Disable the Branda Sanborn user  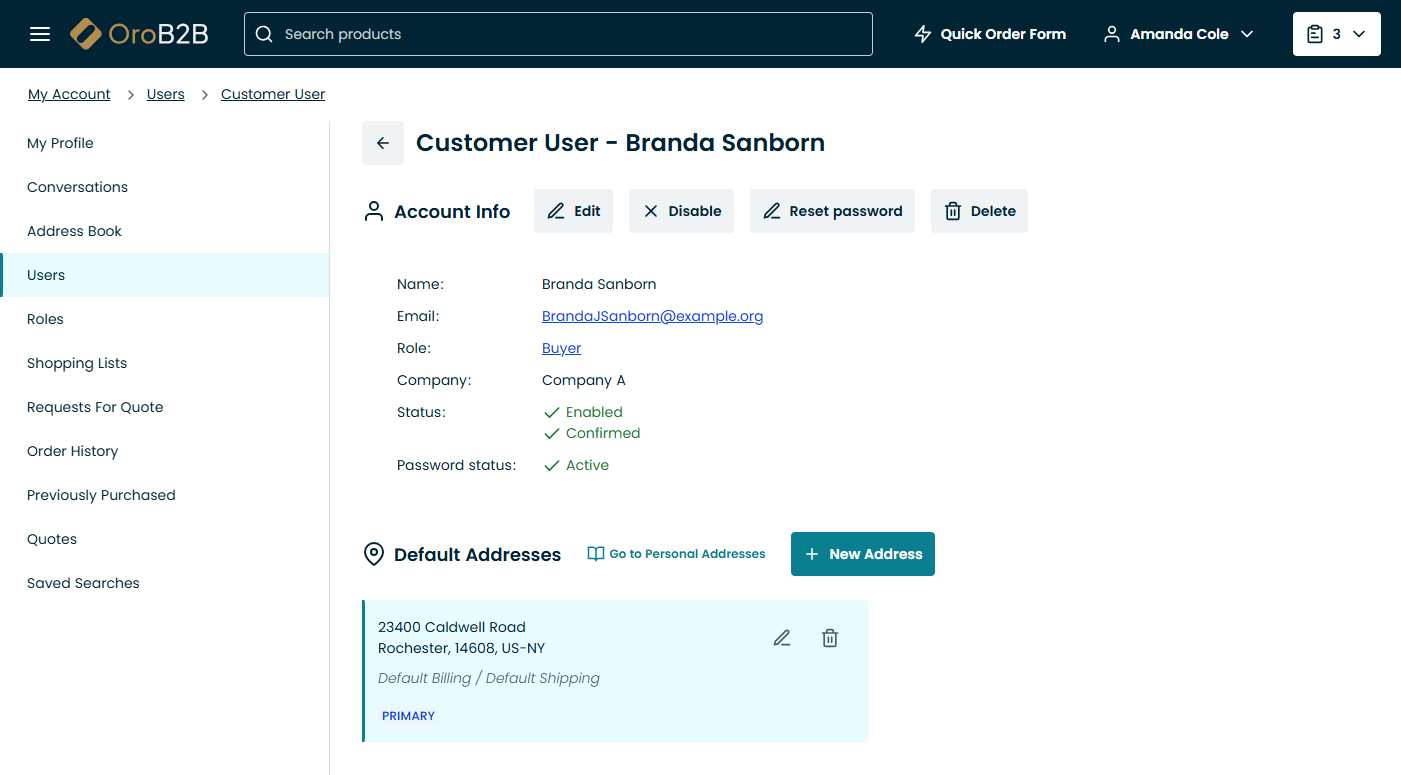pos(681,211)
